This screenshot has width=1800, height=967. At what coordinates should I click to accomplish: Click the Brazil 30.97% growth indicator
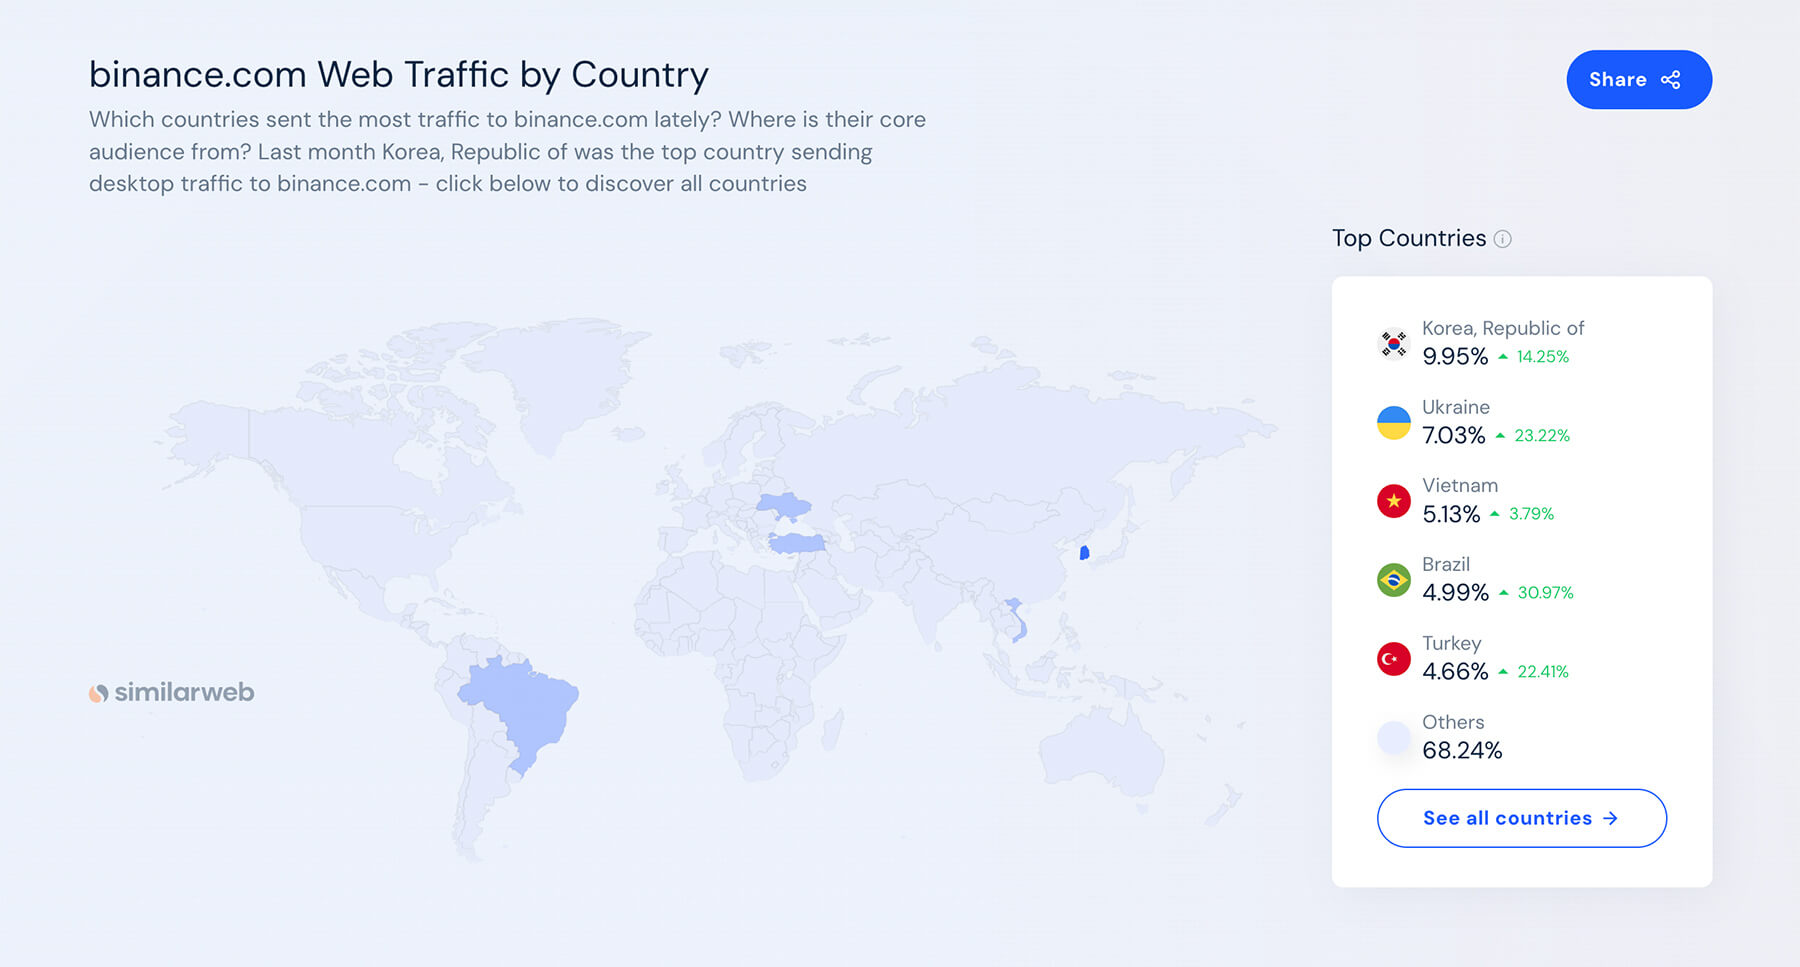pos(1536,593)
